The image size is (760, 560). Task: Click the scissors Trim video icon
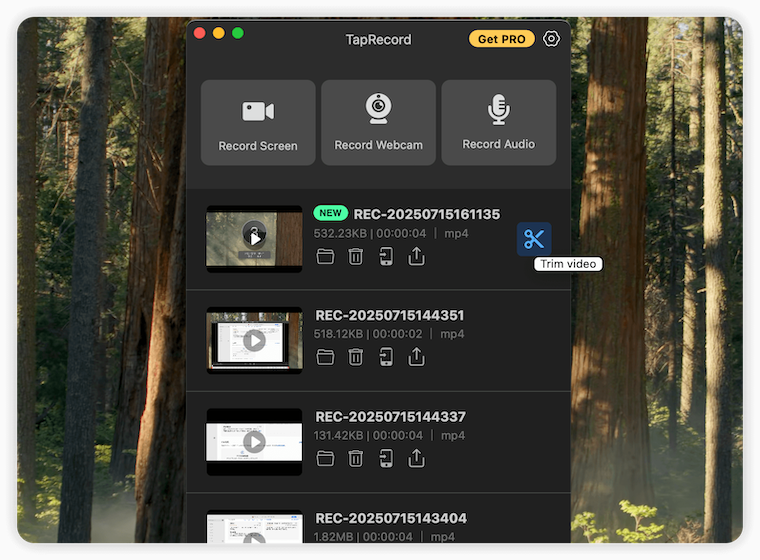534,239
